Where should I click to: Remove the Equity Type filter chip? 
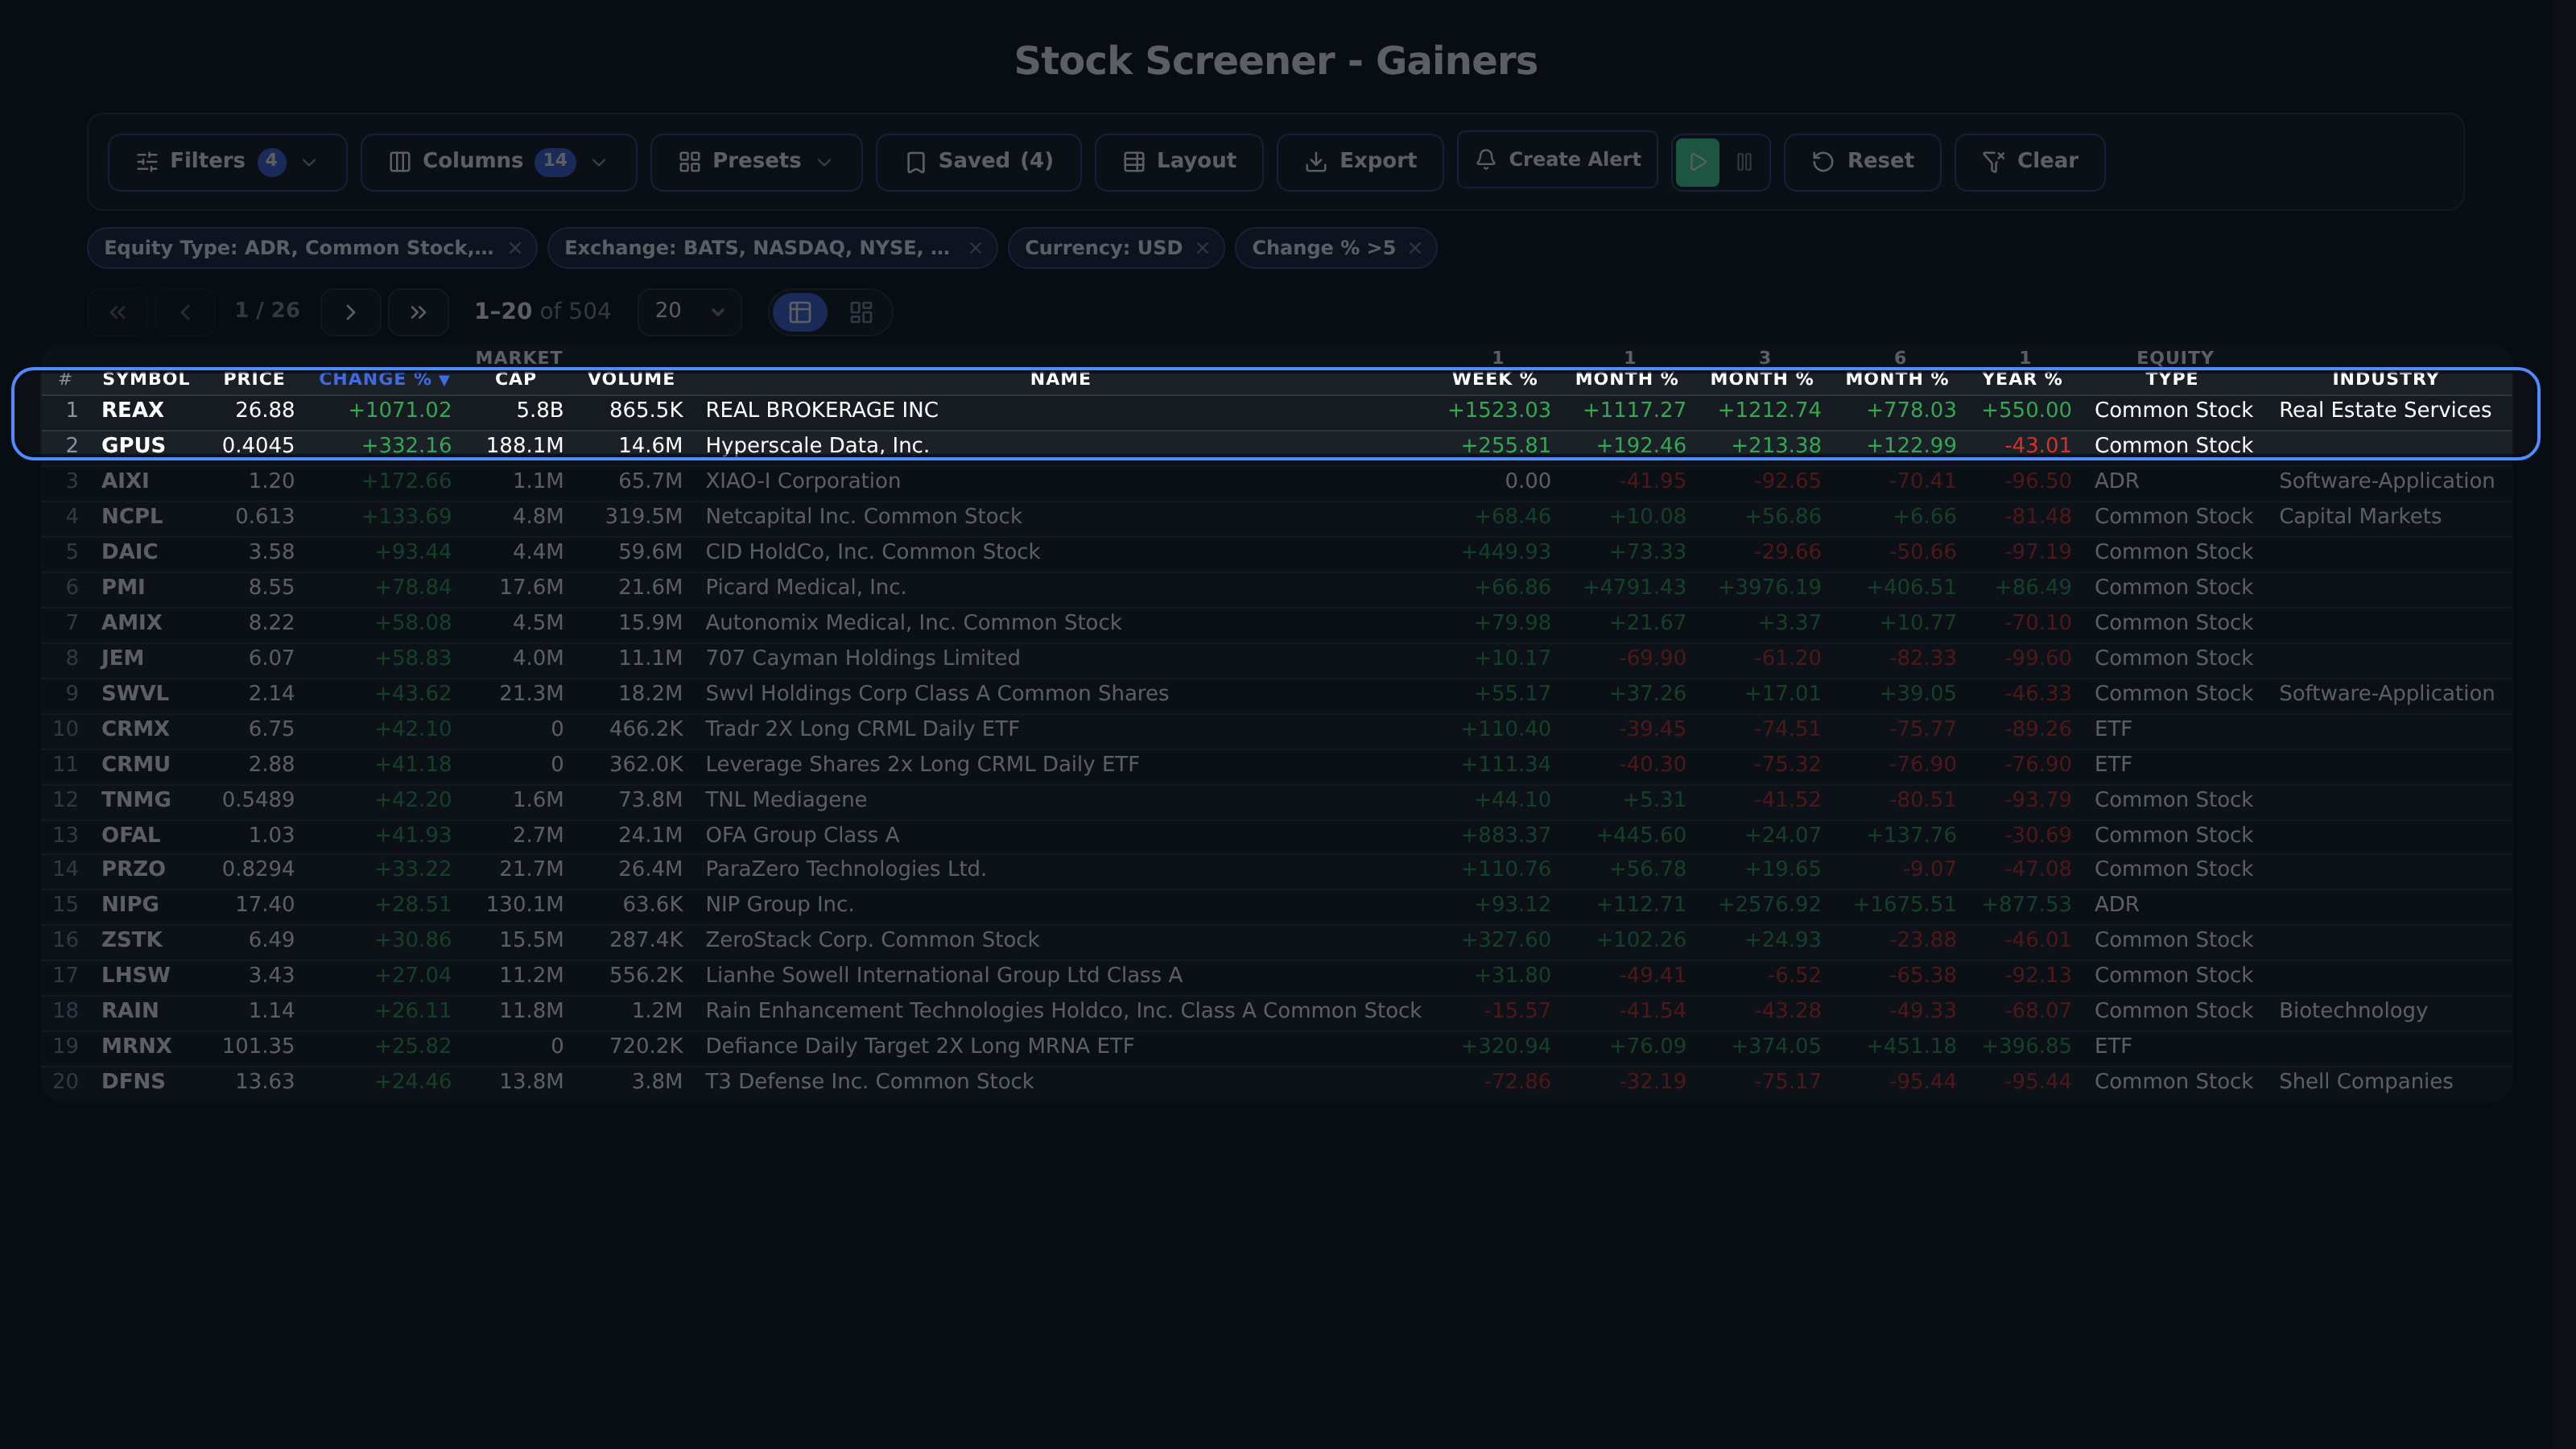tap(515, 248)
